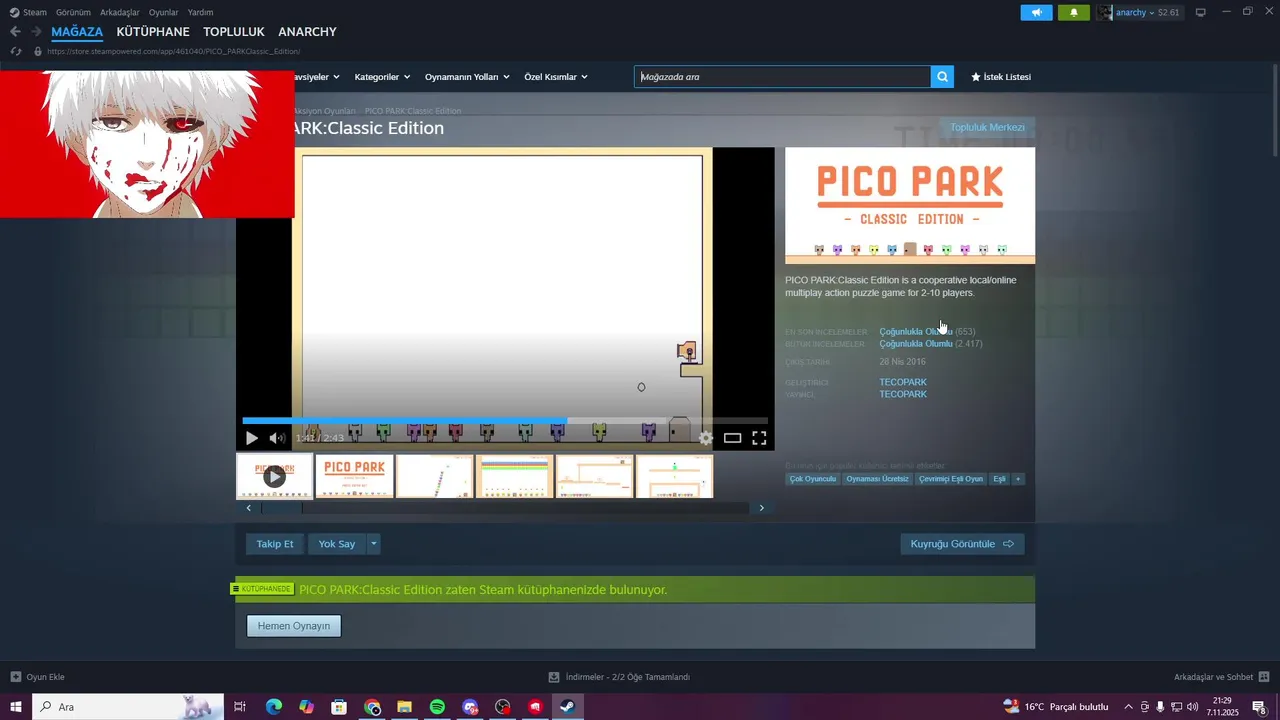Open the Big Picture monitor icon
The height and width of the screenshot is (720, 1280).
coord(1201,13)
